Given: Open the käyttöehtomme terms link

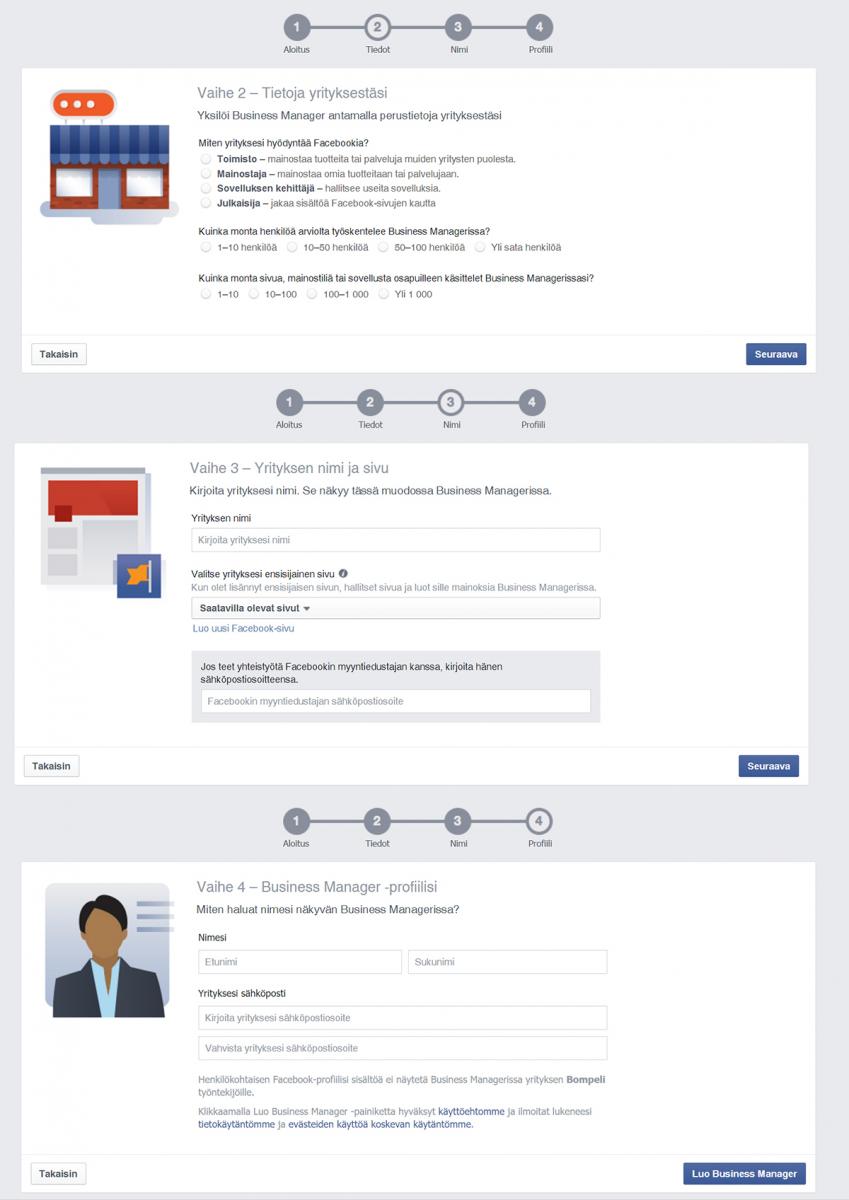Looking at the screenshot, I should pyautogui.click(x=470, y=1111).
